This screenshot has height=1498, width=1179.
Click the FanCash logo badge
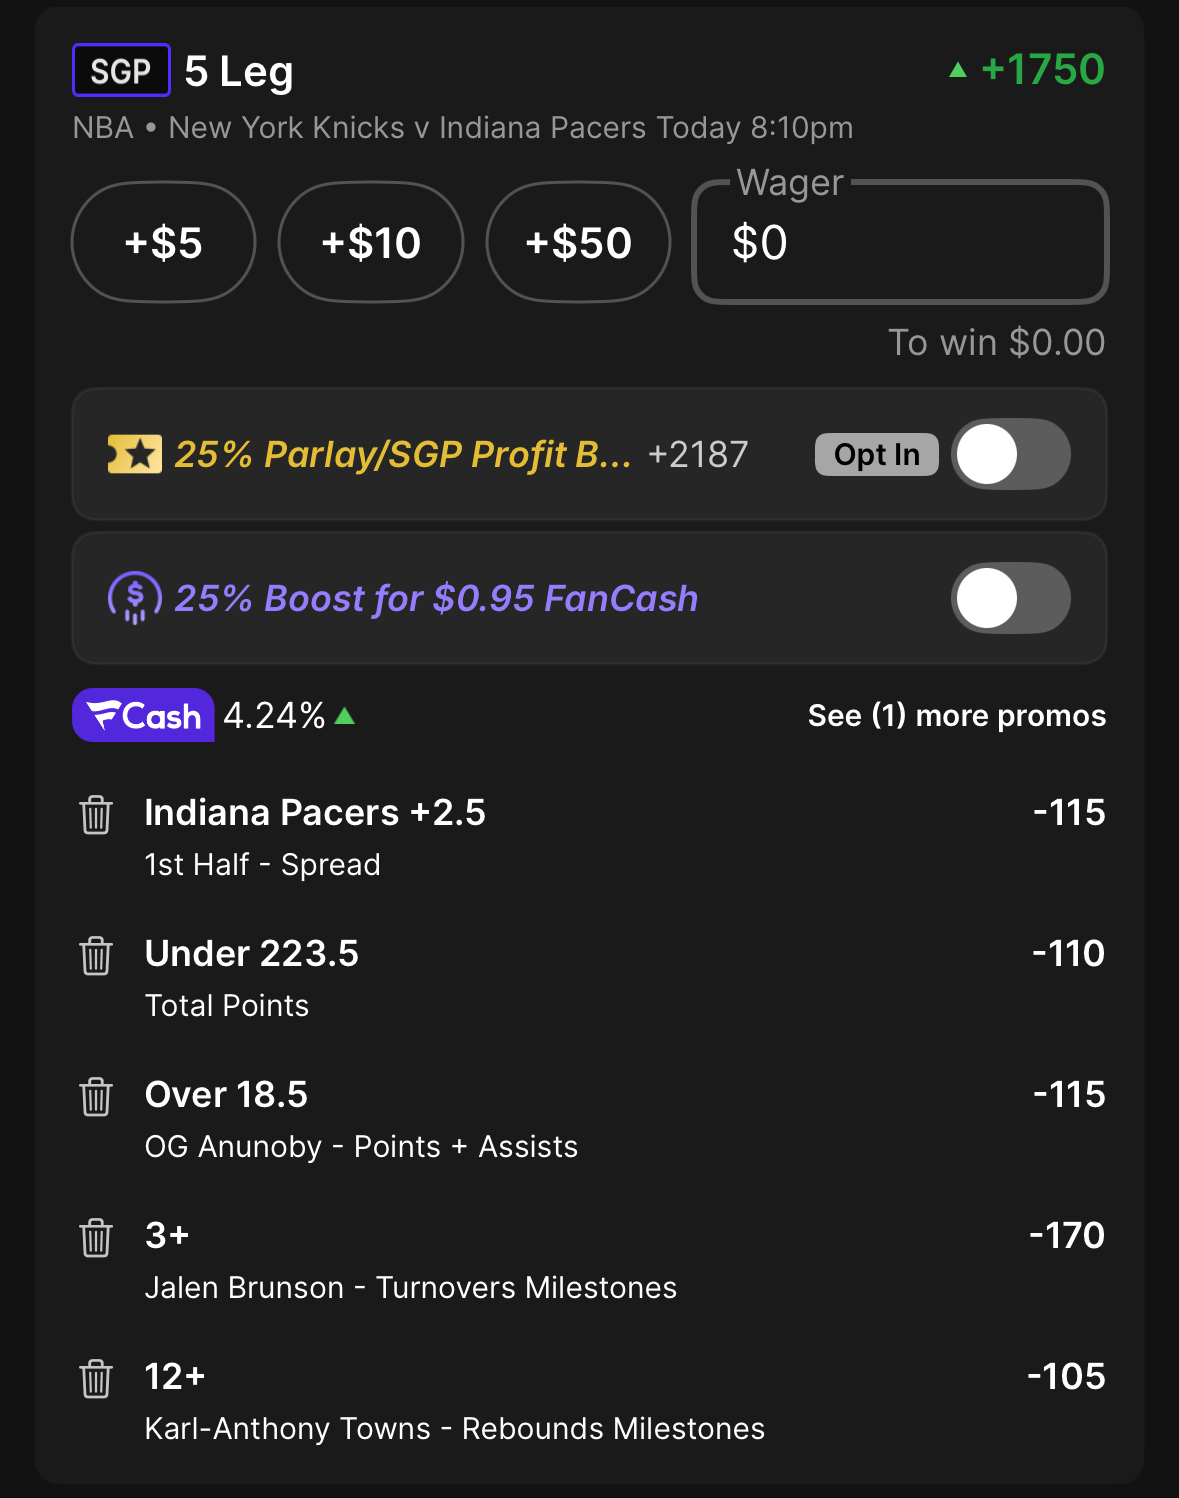(x=143, y=716)
